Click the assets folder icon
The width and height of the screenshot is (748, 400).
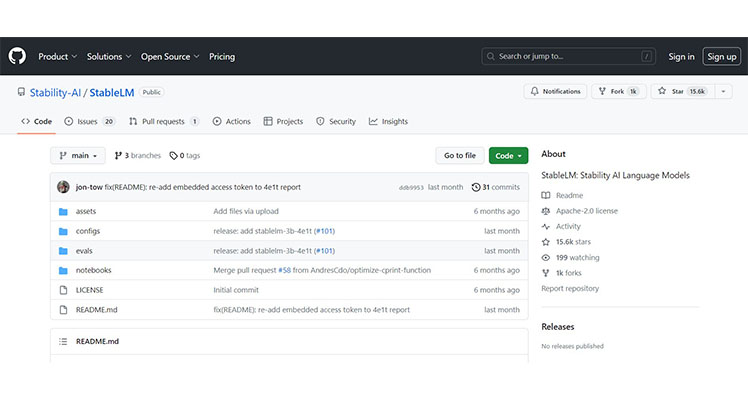63,212
